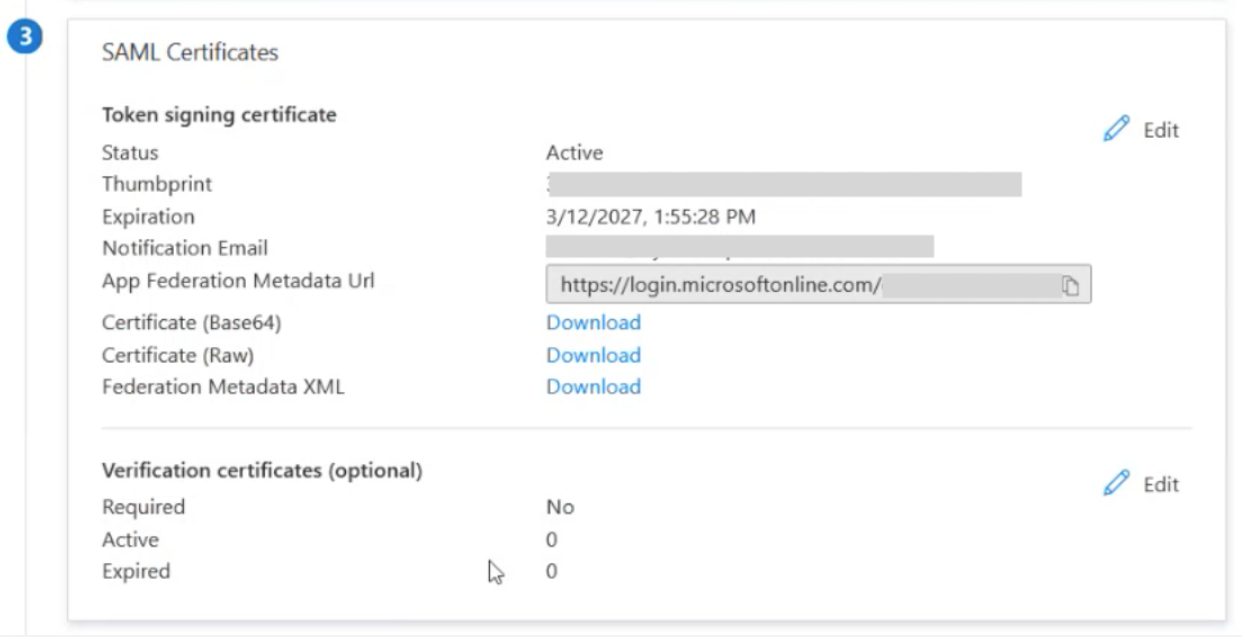Click the Expiration date 3/12/2027 value
This screenshot has height=637, width=1242.
[650, 217]
